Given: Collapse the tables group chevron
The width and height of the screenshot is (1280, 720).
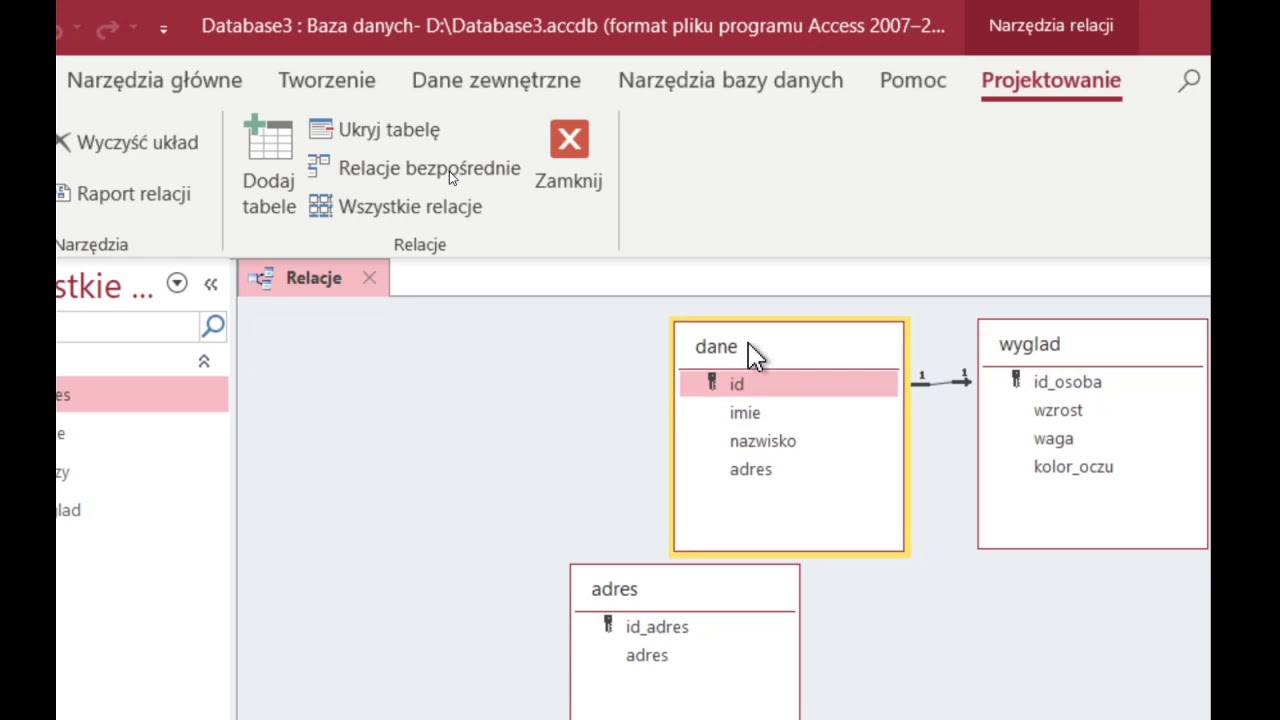Looking at the screenshot, I should 204,361.
